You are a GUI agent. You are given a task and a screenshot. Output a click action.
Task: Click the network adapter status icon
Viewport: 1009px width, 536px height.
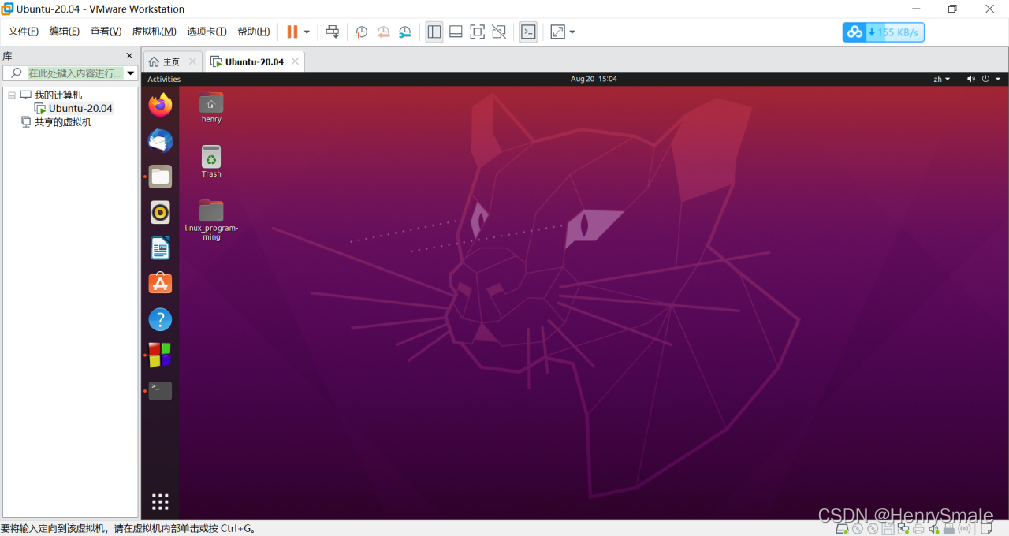pyautogui.click(x=903, y=529)
